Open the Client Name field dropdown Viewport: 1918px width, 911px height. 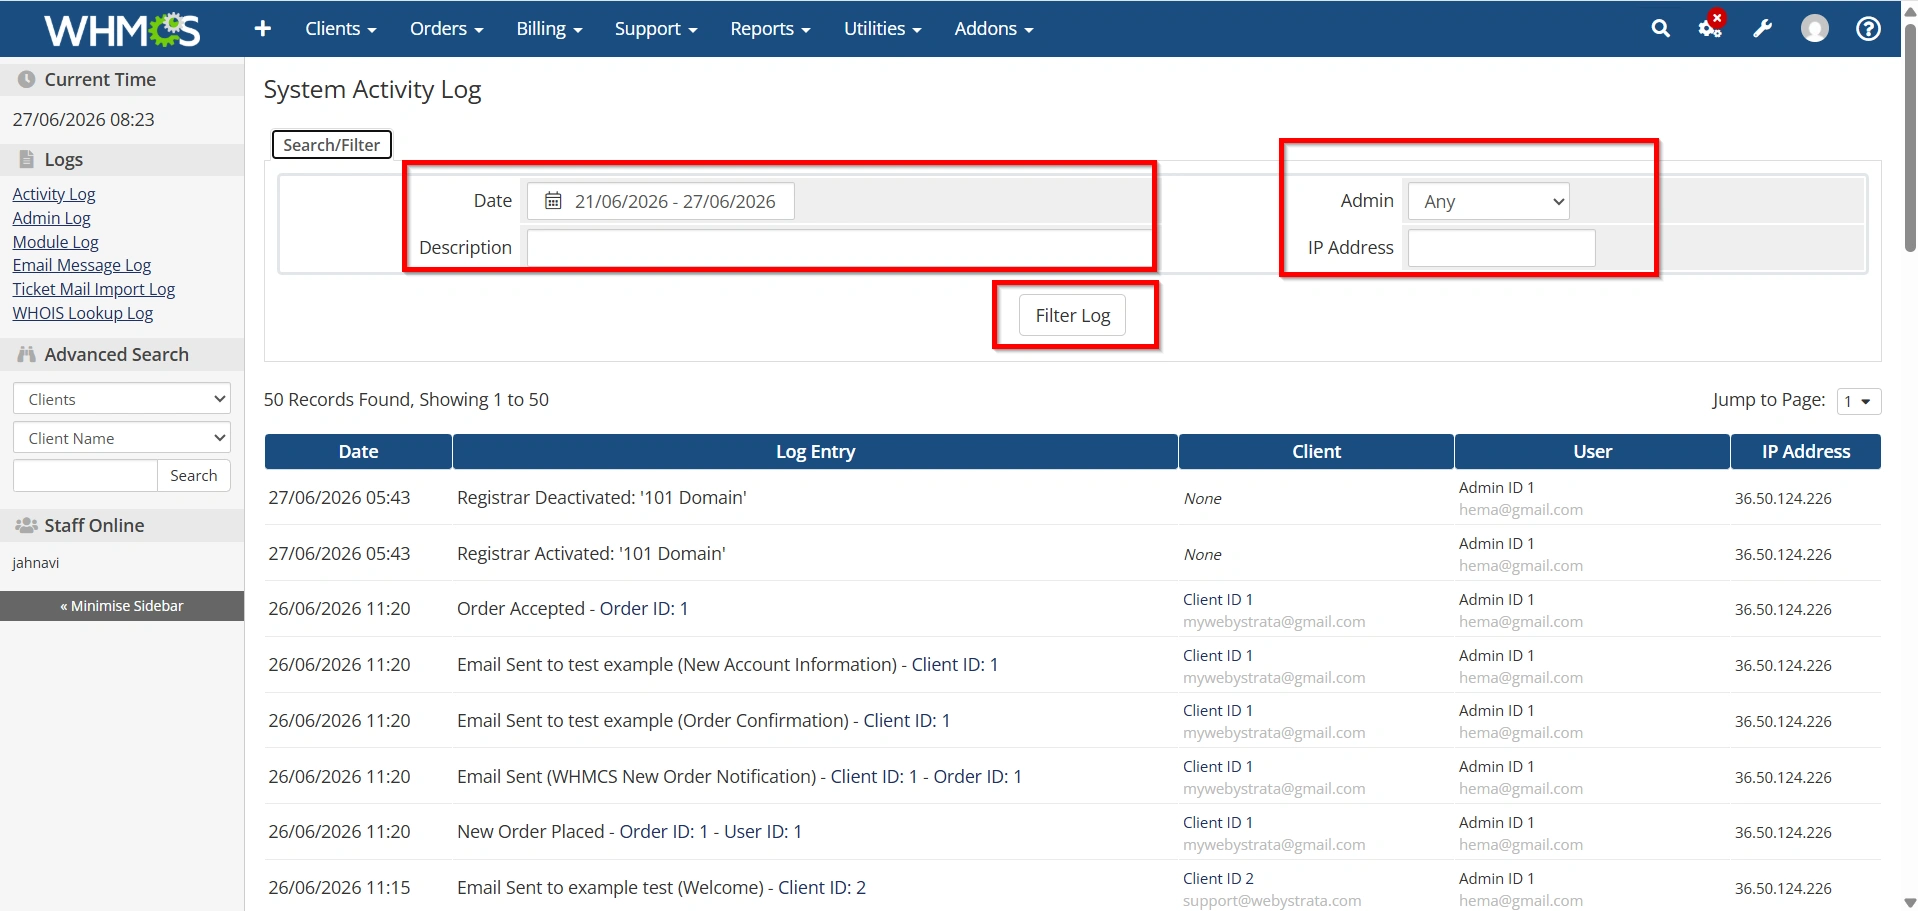pyautogui.click(x=122, y=438)
